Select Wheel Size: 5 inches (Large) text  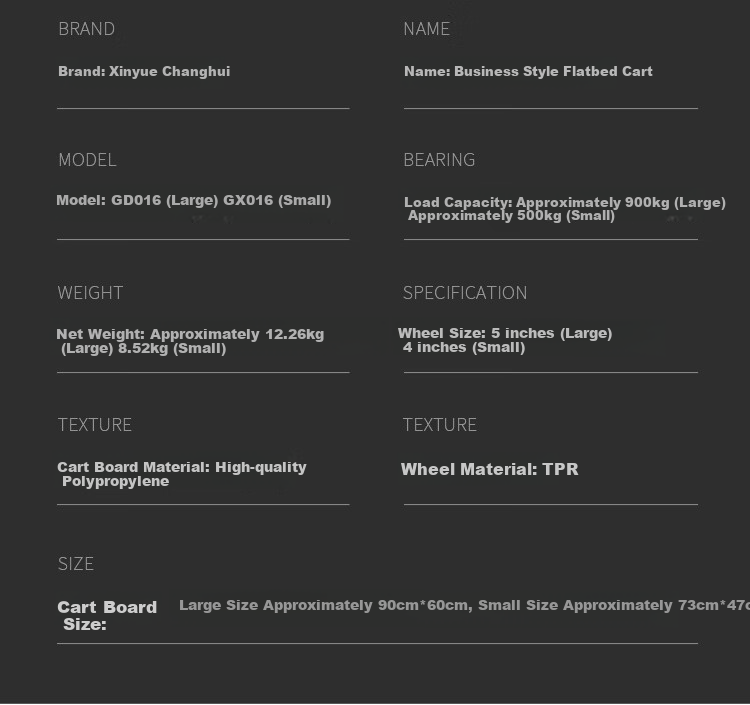coord(505,333)
